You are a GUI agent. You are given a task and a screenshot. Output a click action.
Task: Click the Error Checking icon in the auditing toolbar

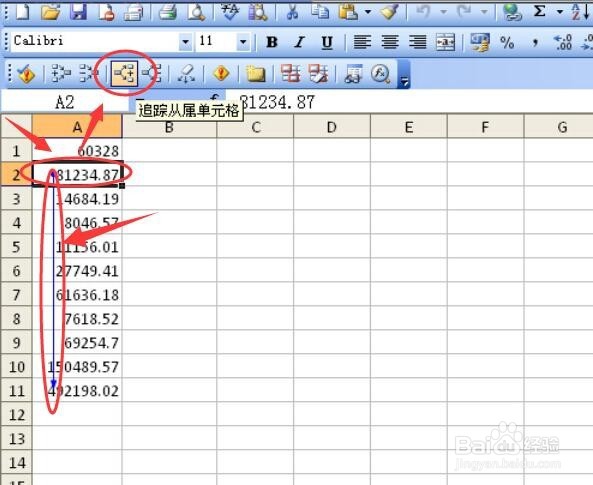(x=26, y=73)
